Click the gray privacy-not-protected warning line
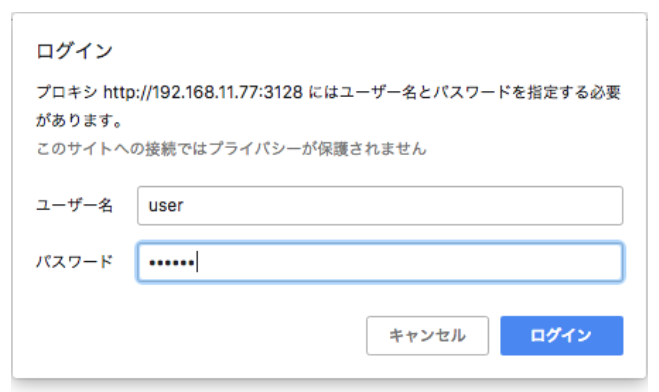This screenshot has height=392, width=659. click(x=231, y=148)
